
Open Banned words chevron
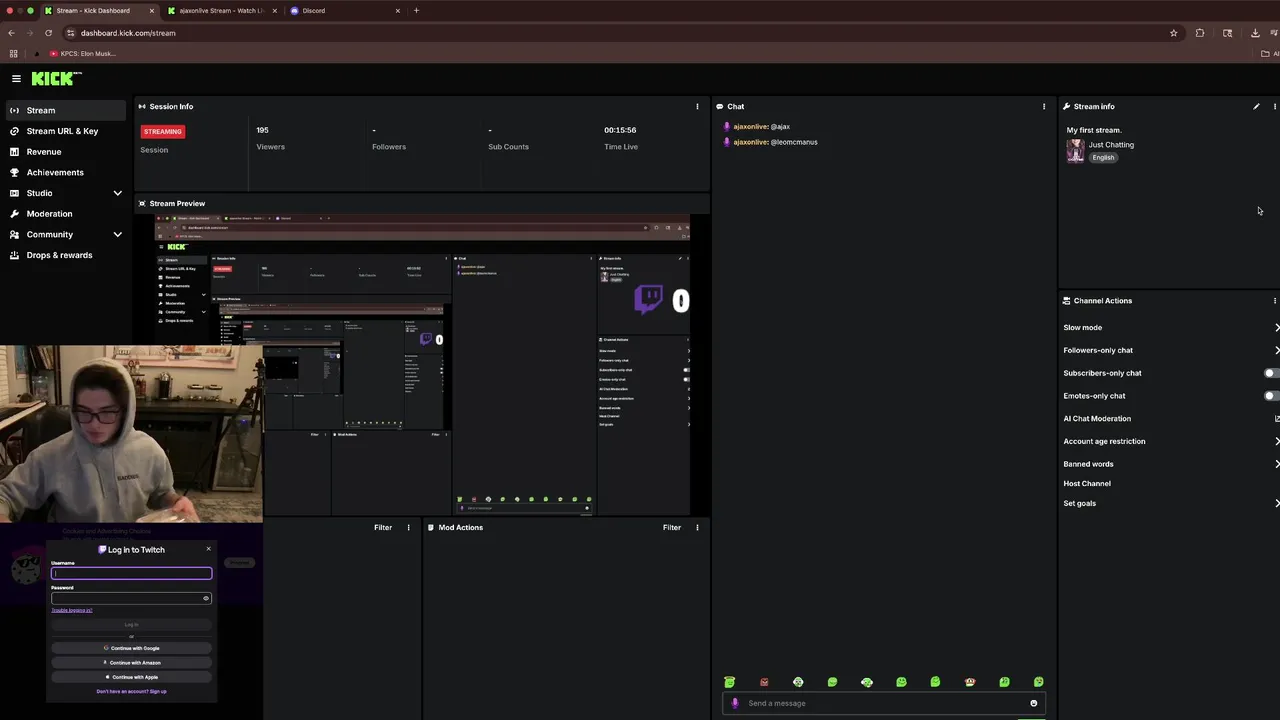(x=1277, y=464)
